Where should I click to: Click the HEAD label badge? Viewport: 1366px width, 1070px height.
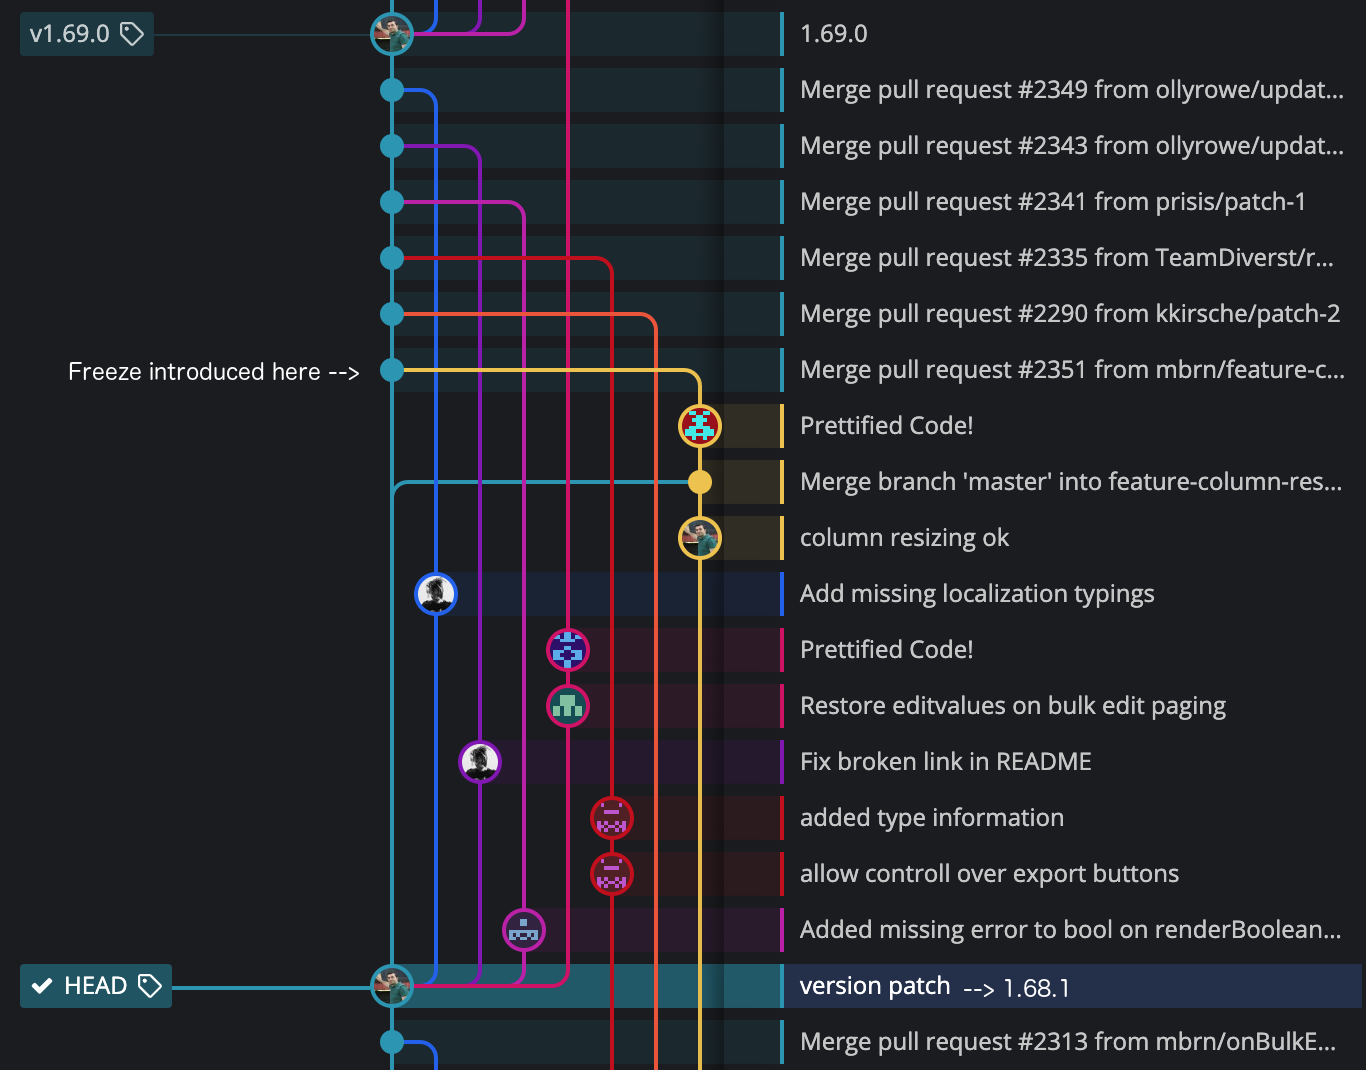coord(95,985)
